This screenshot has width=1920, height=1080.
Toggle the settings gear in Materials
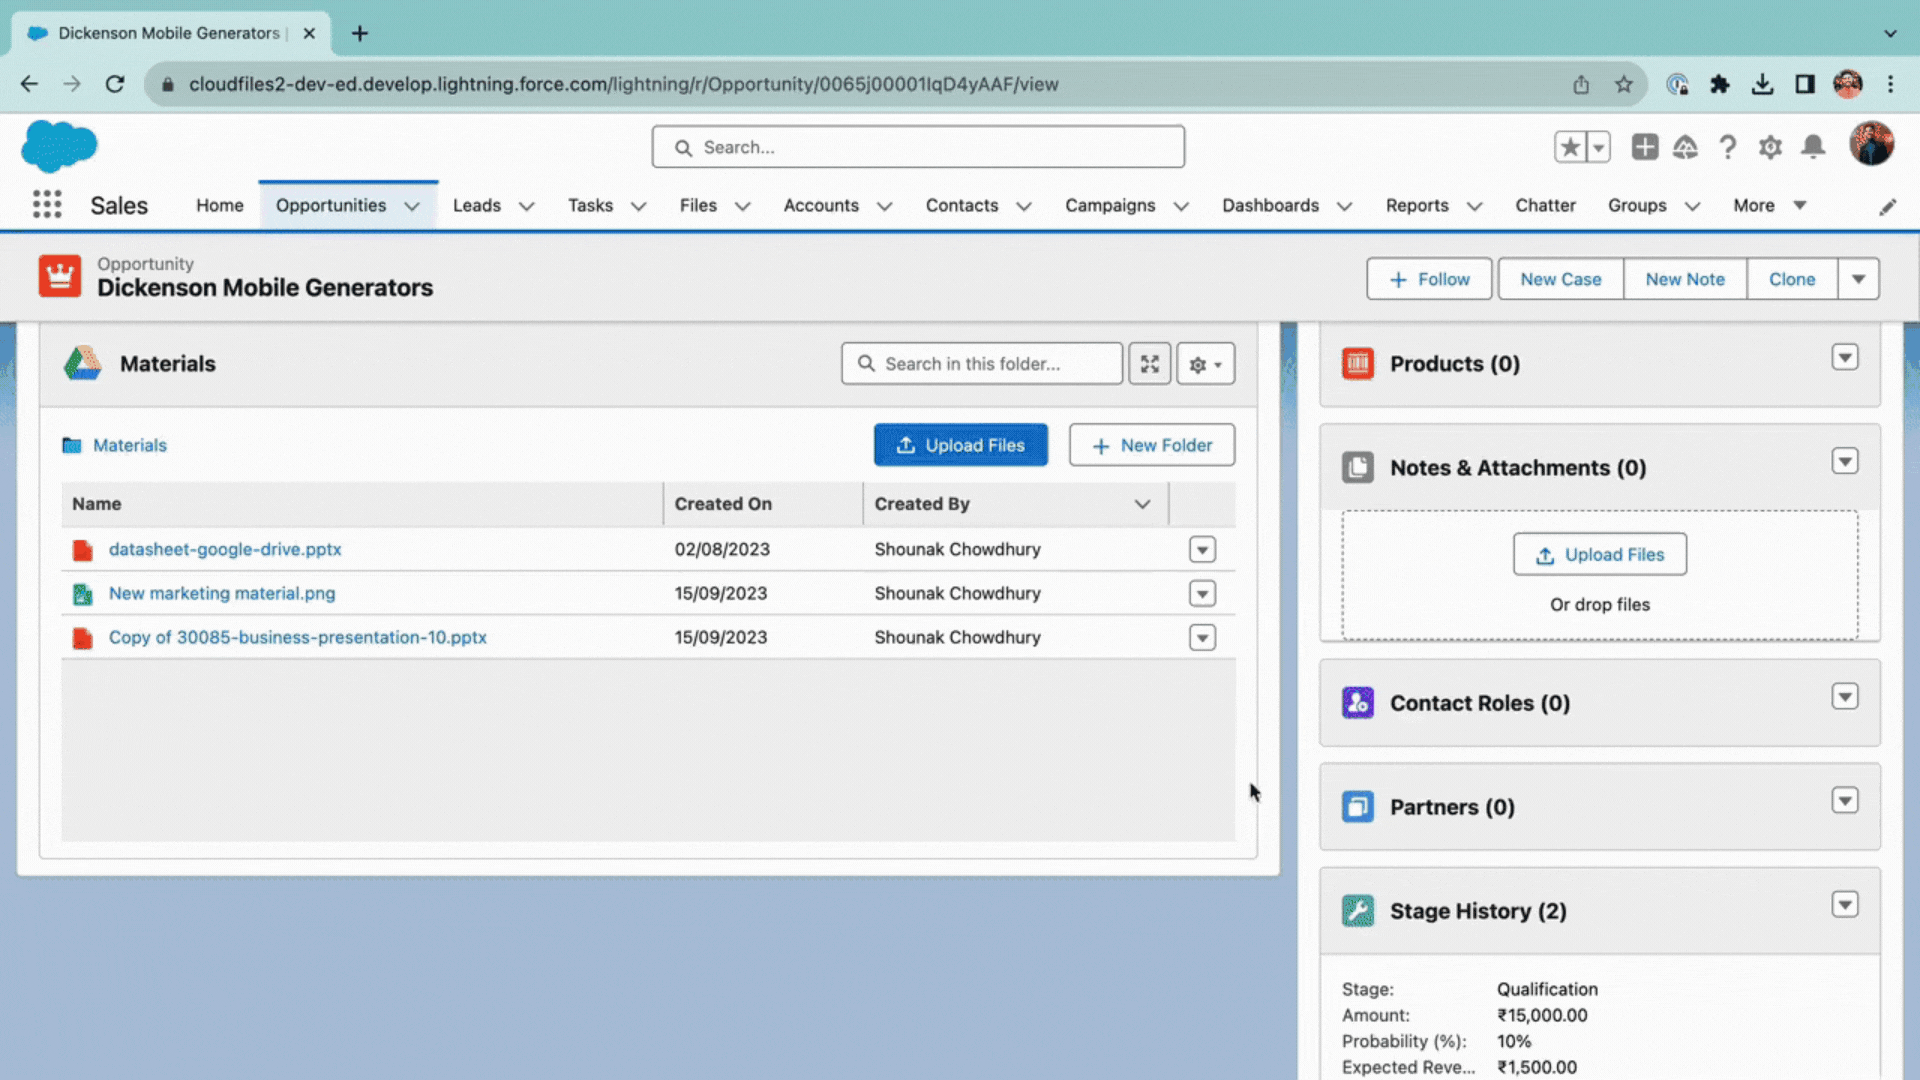(x=1205, y=363)
